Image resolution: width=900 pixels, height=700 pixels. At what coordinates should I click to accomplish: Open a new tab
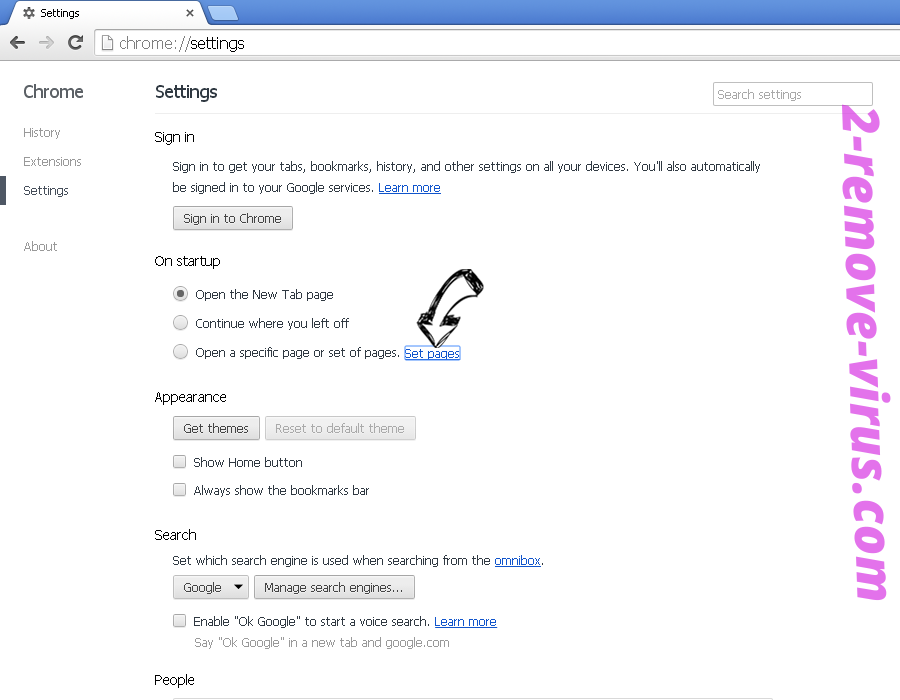223,13
